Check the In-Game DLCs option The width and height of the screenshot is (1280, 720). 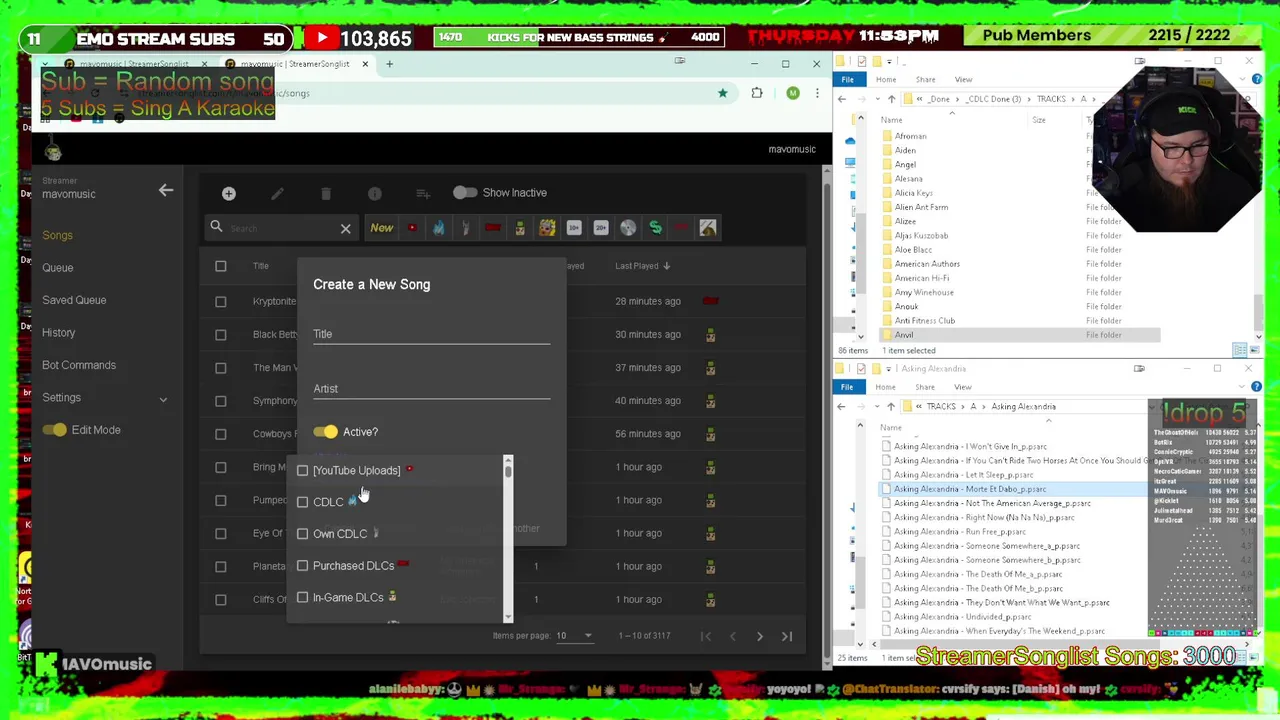tap(302, 598)
